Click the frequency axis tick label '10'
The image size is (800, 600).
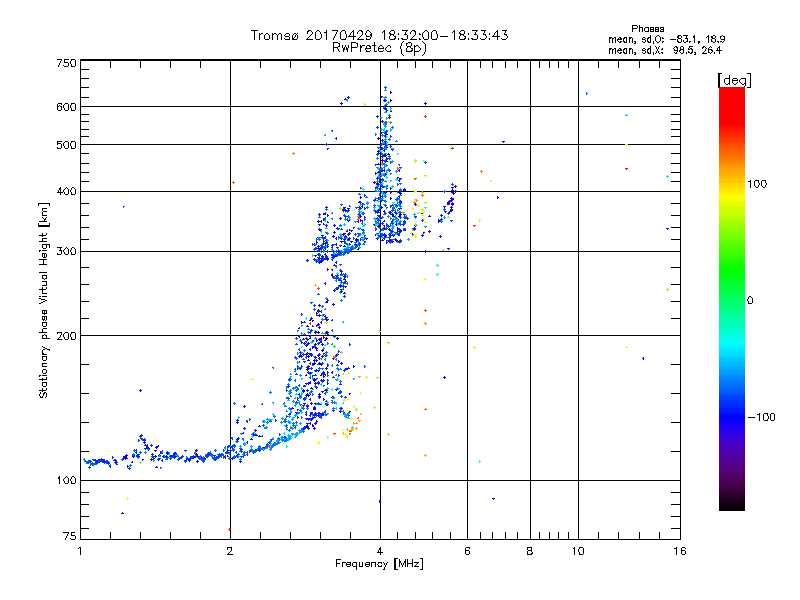[x=578, y=551]
